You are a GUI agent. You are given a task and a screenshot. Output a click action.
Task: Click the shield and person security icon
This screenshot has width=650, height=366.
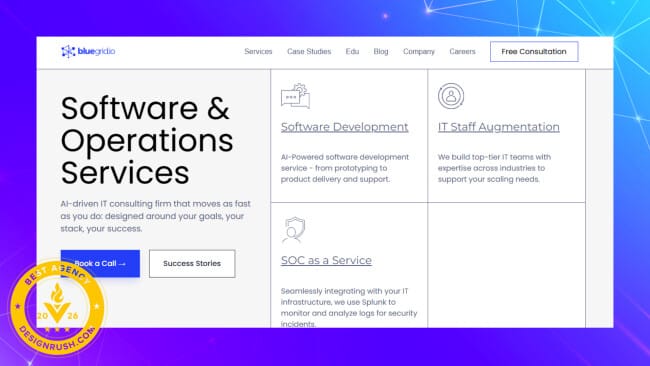[x=293, y=230]
